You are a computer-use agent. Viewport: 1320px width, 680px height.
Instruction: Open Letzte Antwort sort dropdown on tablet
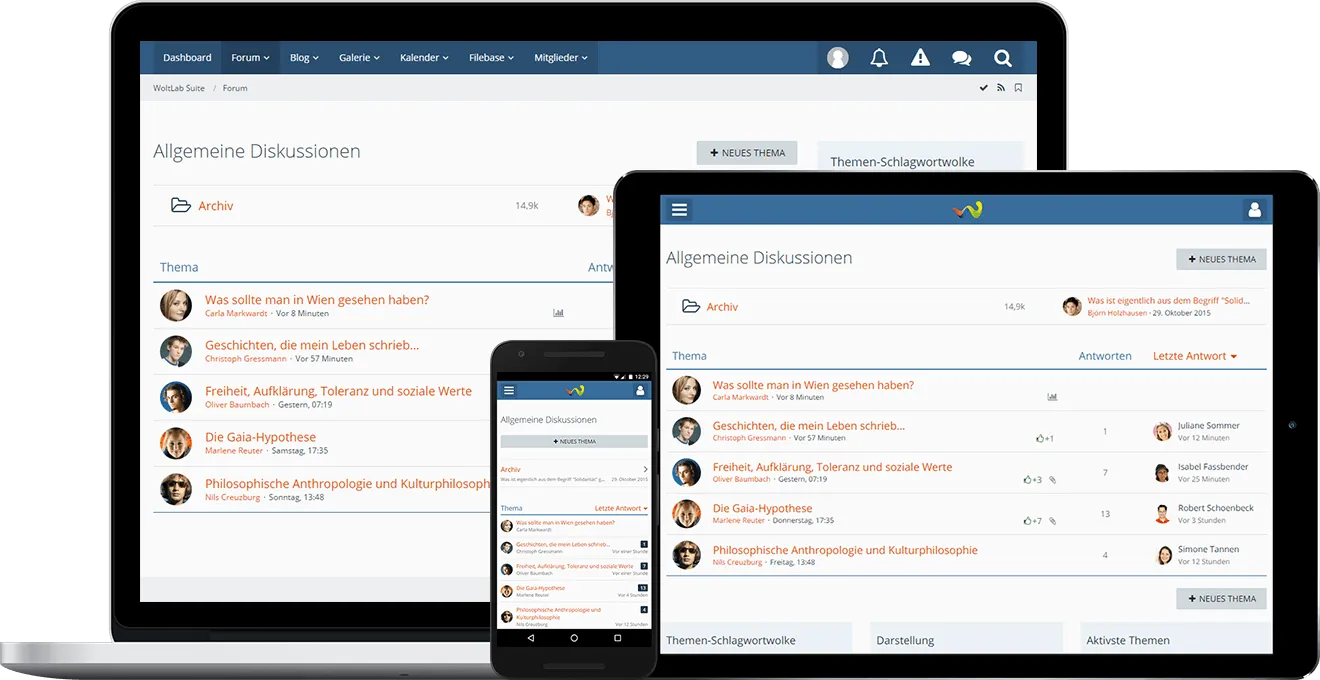(x=1195, y=356)
